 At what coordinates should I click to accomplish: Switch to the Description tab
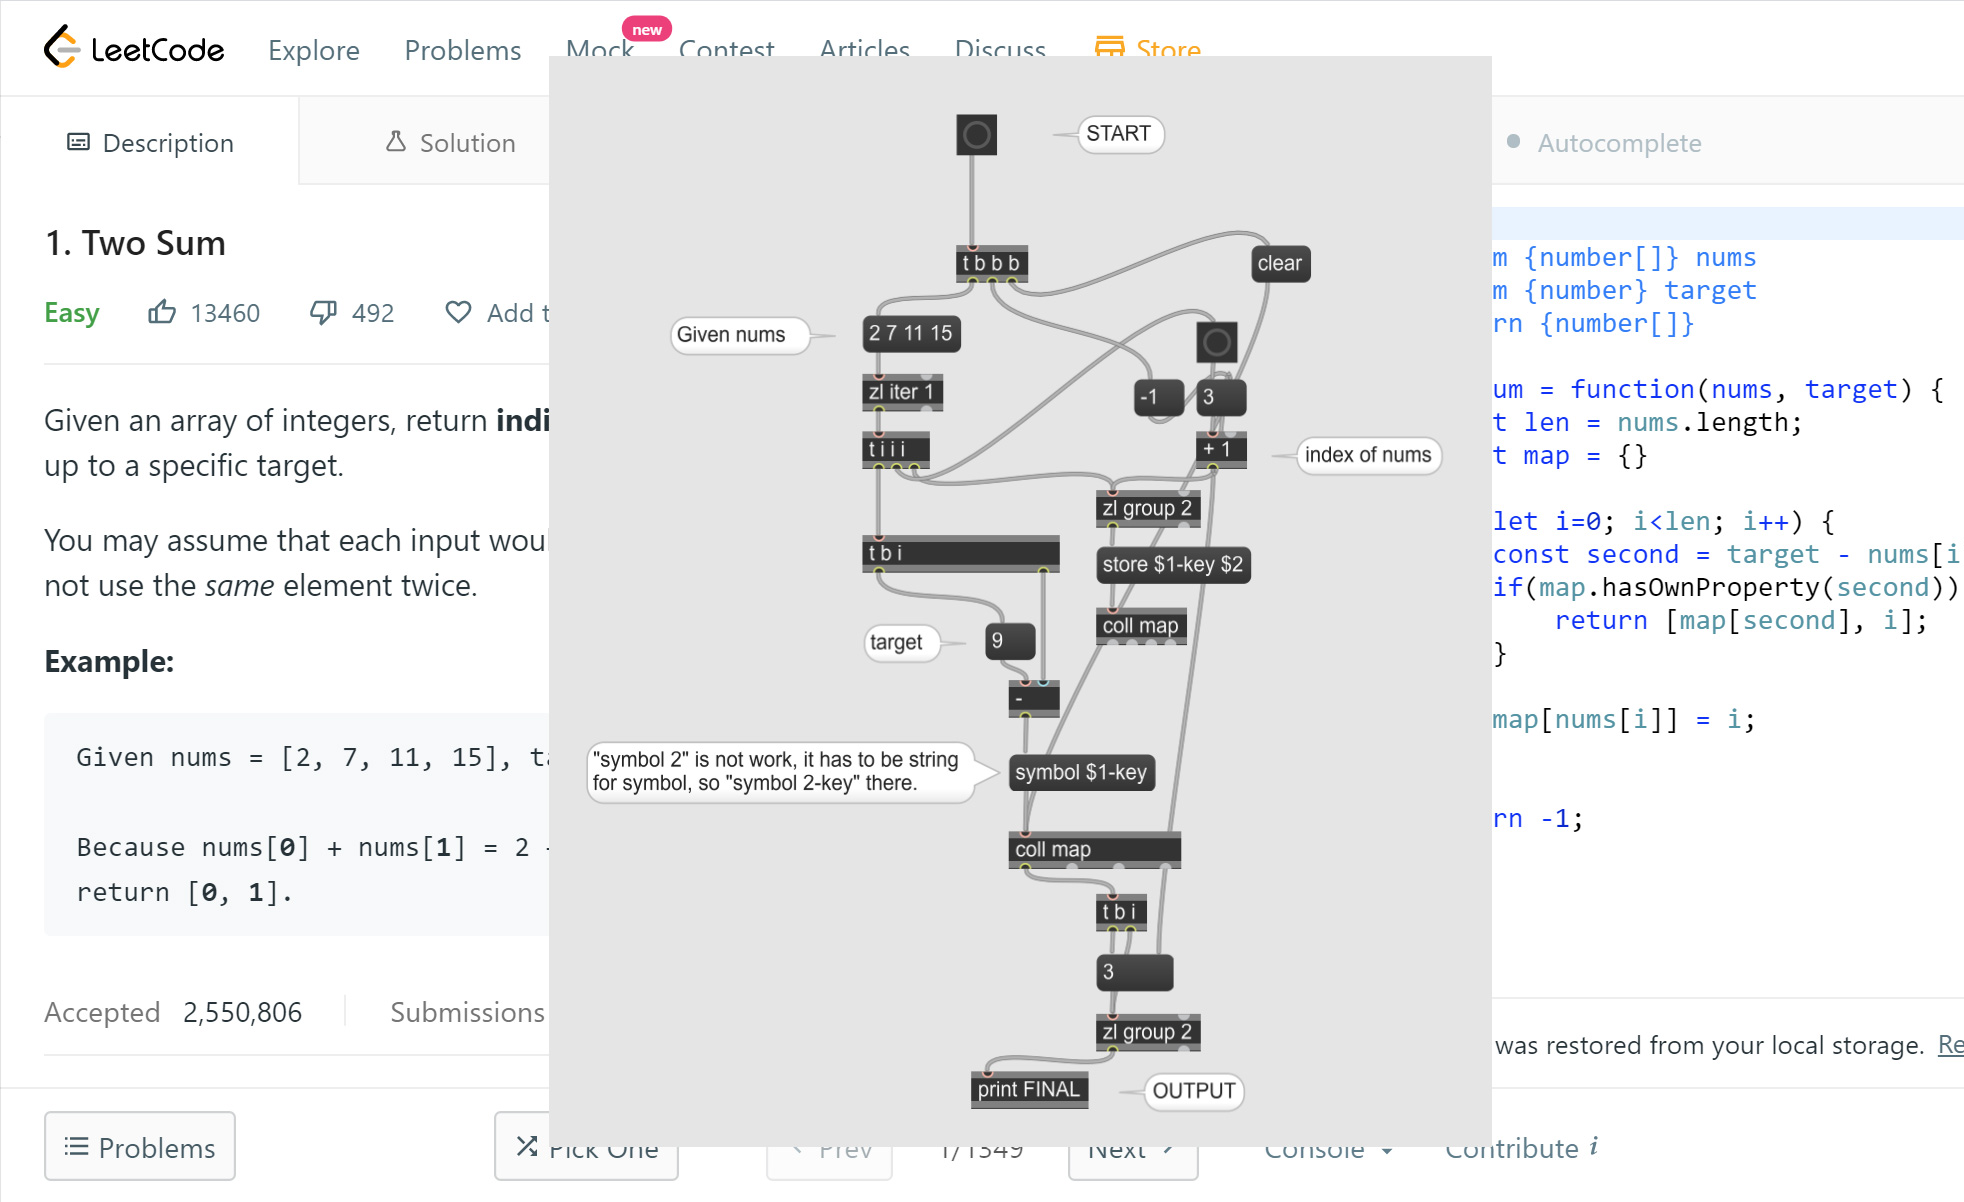pos(150,143)
